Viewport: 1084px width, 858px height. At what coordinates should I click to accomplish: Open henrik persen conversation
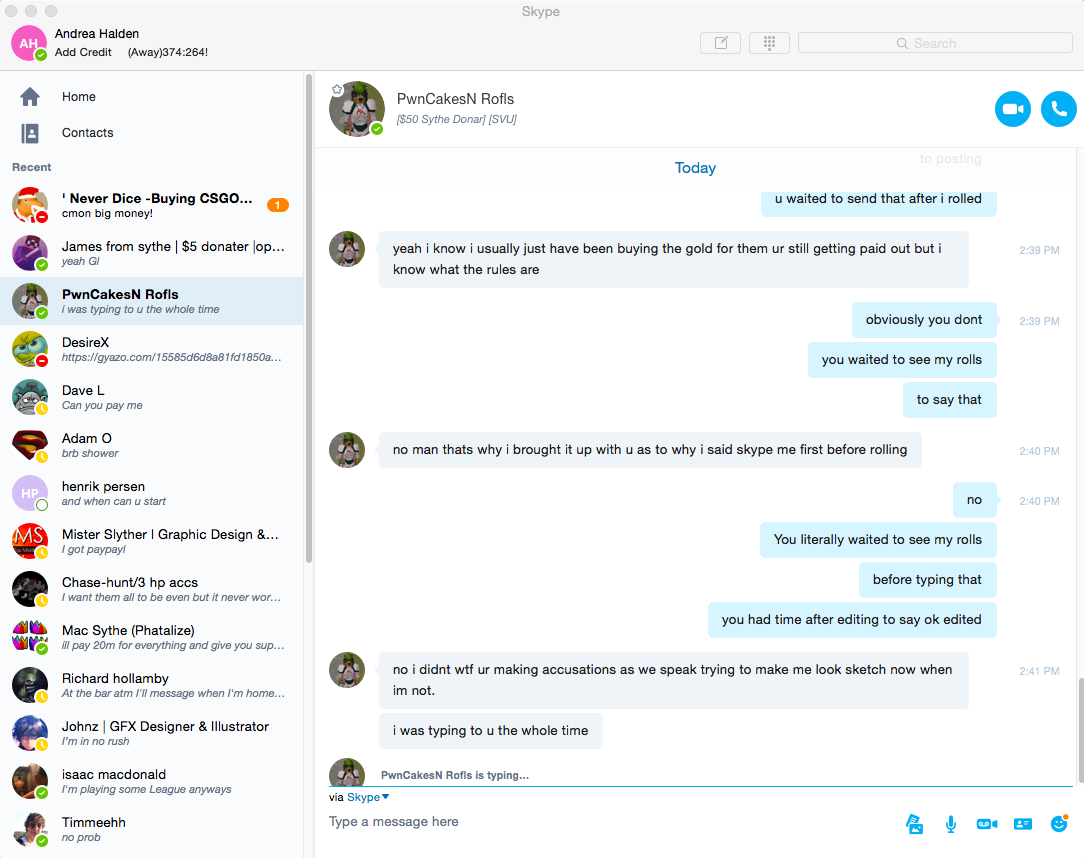click(151, 493)
